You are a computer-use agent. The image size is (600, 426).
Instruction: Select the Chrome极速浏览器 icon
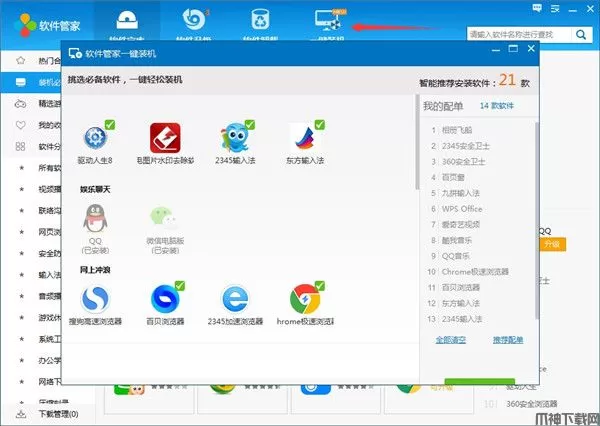(x=305, y=299)
